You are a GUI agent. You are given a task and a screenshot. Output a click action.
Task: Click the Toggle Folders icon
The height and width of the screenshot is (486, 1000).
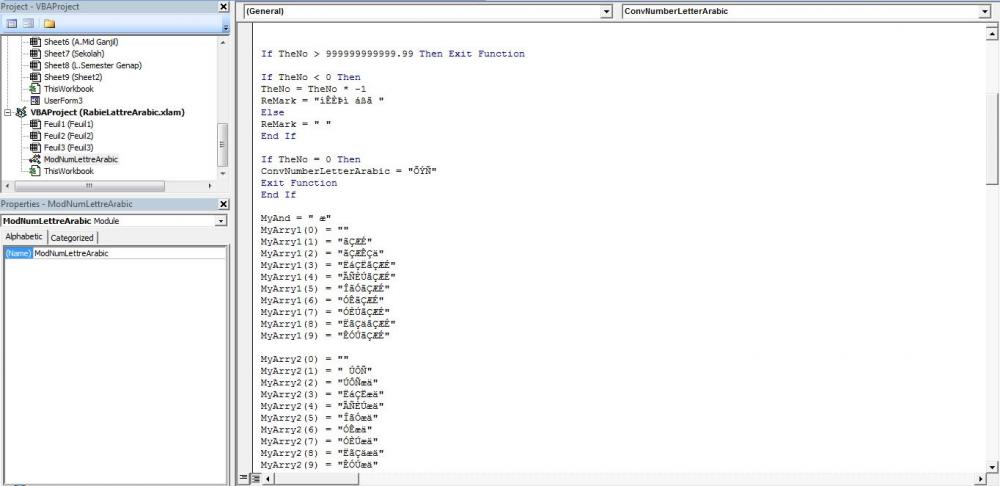tap(49, 23)
